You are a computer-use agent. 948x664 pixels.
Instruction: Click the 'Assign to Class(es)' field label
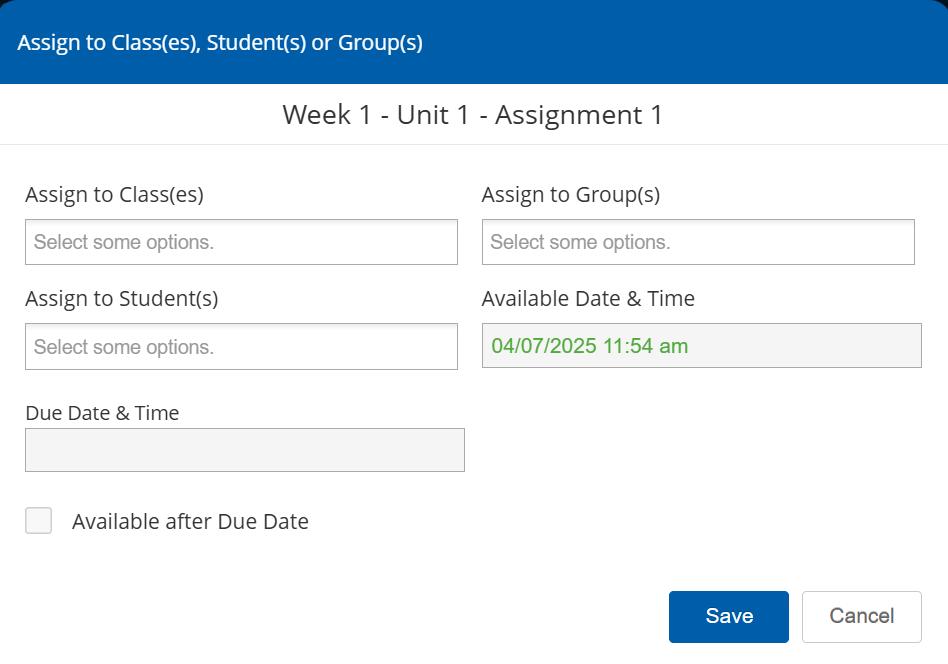114,195
